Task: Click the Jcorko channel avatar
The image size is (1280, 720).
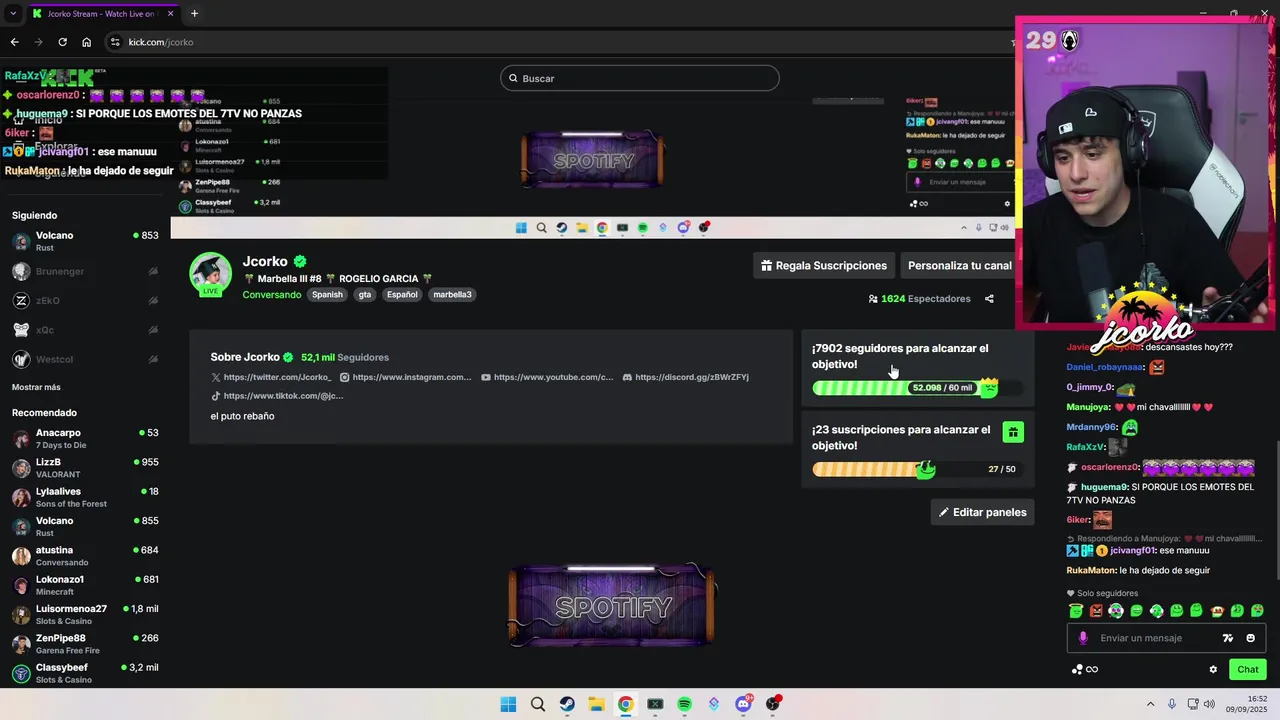Action: pos(210,274)
